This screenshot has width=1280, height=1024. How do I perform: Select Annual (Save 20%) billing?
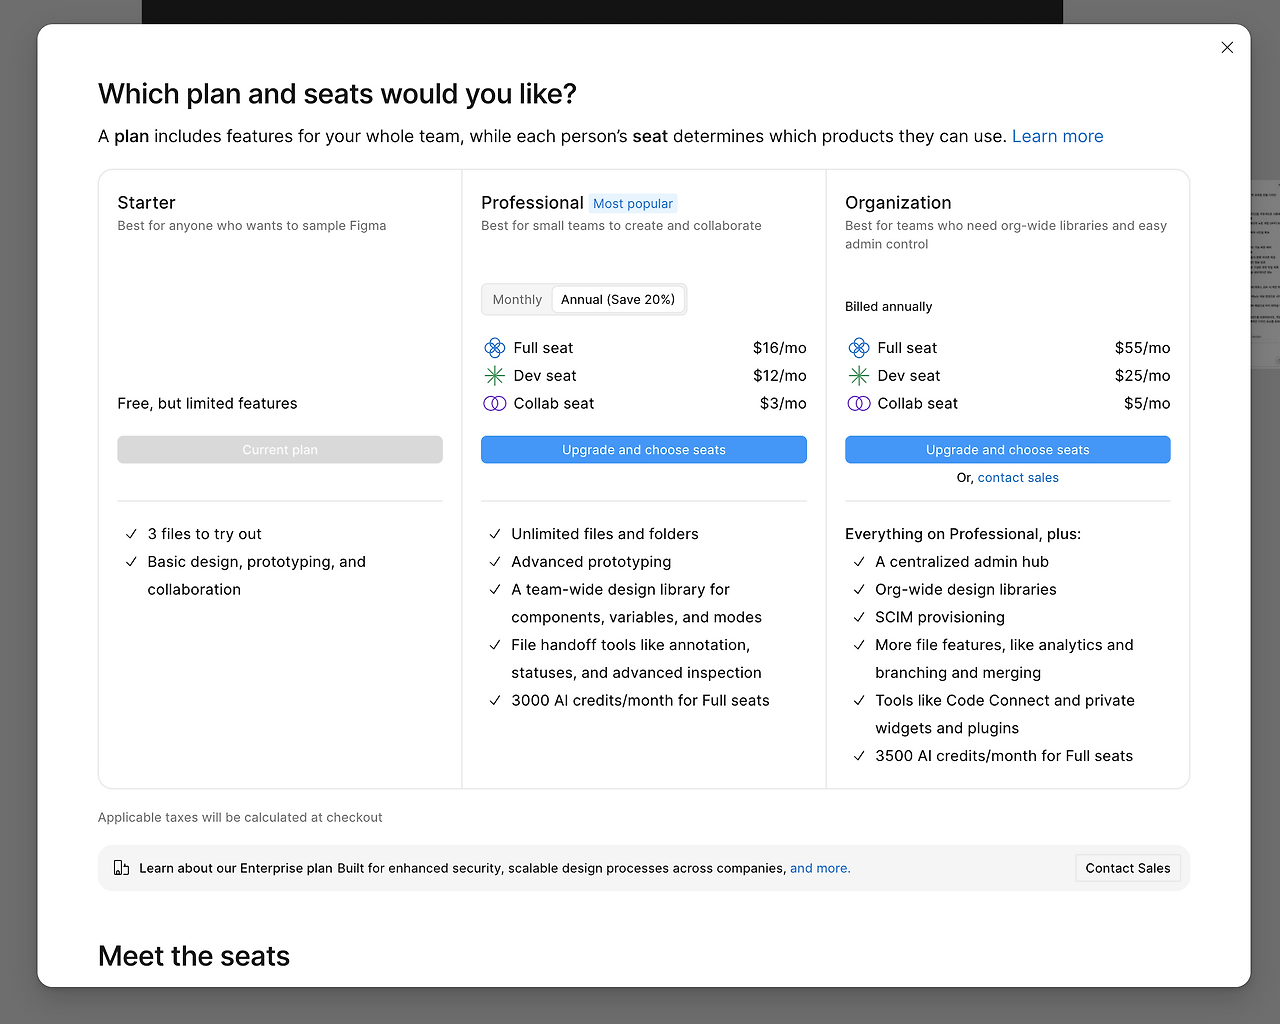618,300
